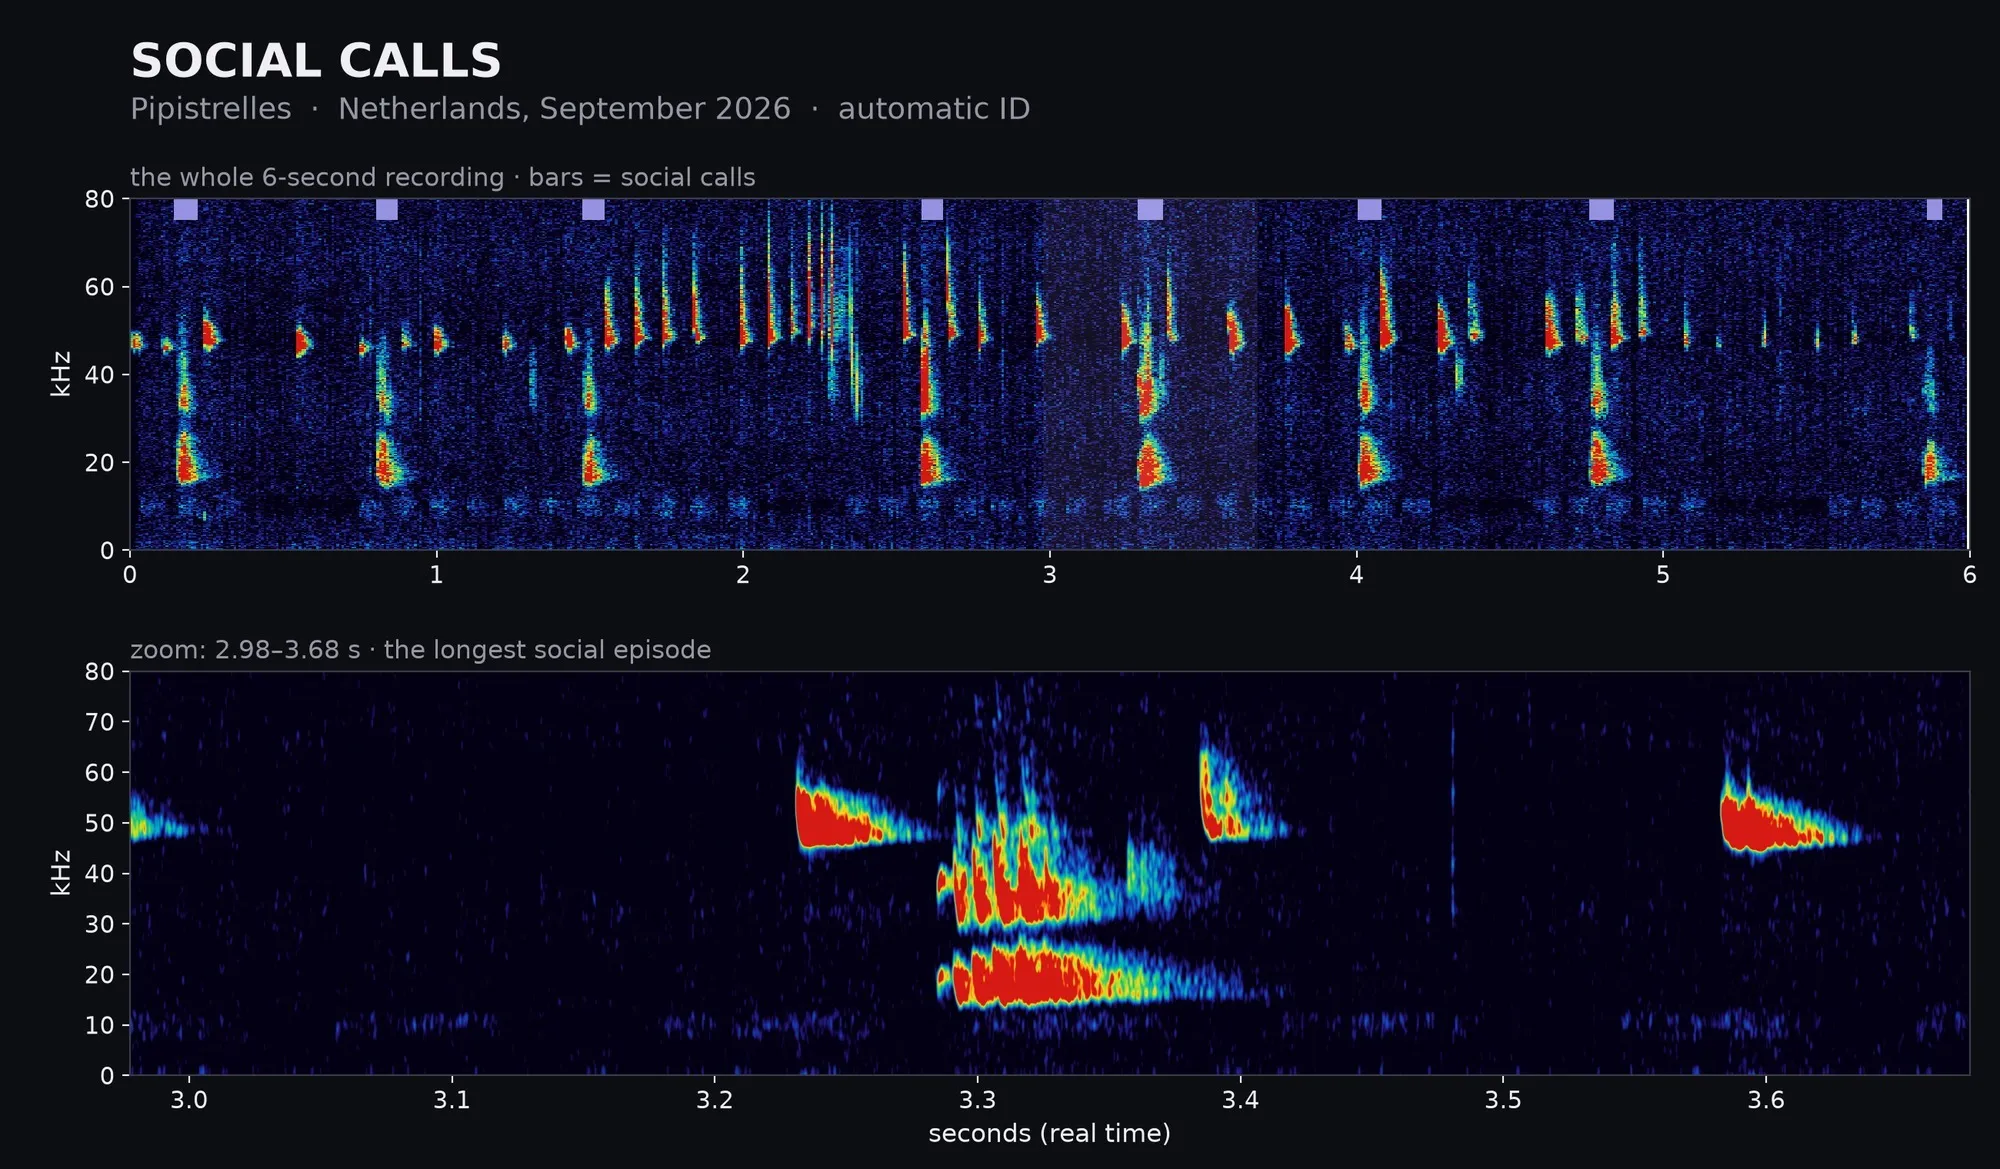Click the "the whole 6-second recording" caption
The image size is (2000, 1169).
(x=317, y=178)
